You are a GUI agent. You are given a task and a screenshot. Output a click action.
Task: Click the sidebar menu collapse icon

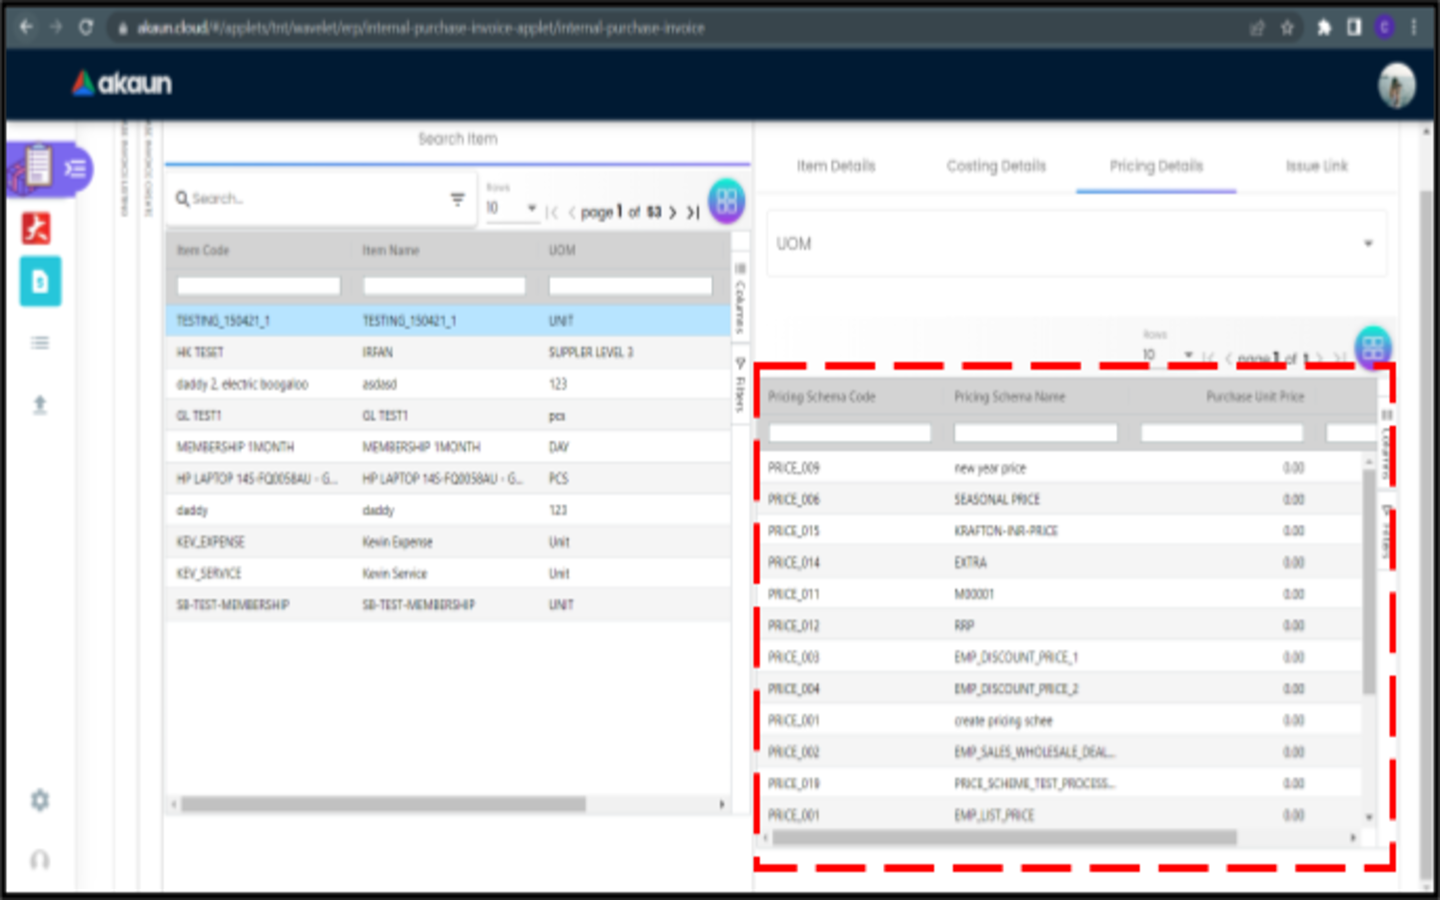(75, 169)
